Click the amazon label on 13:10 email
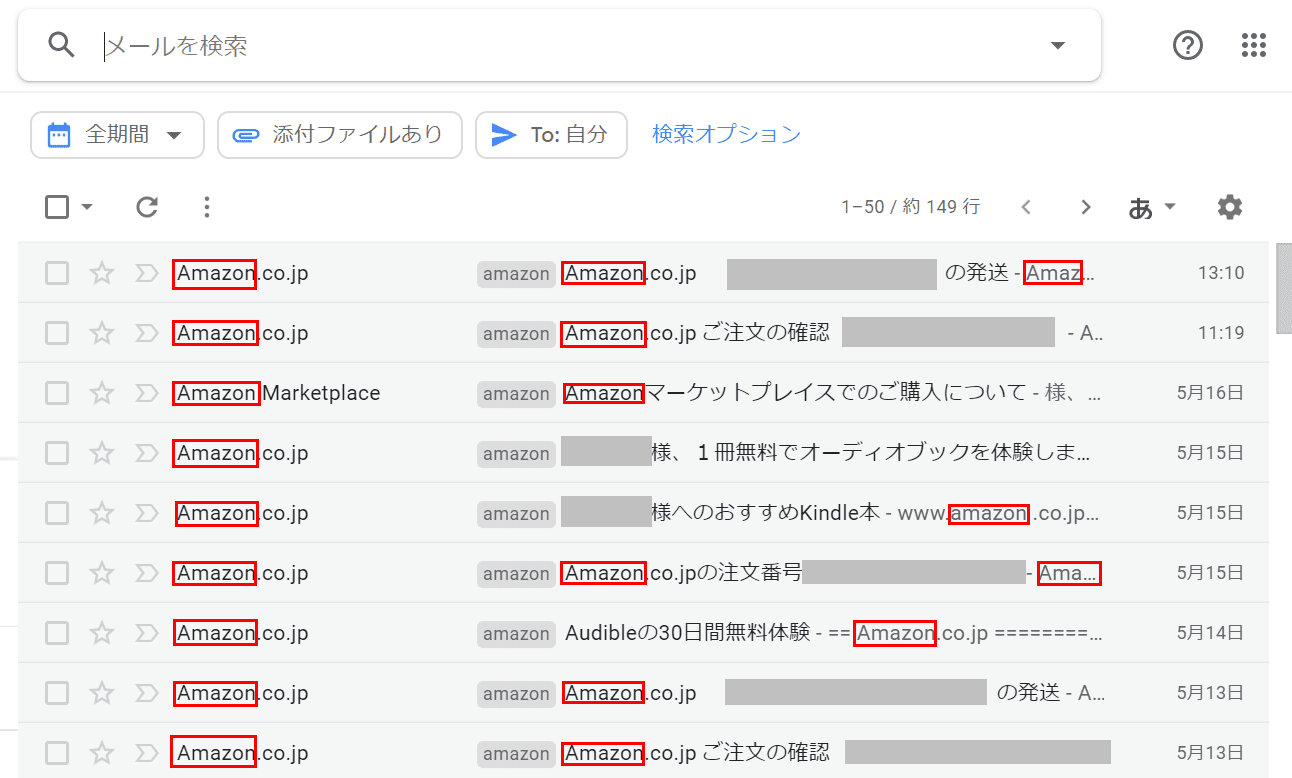The image size is (1292, 778). click(x=516, y=274)
